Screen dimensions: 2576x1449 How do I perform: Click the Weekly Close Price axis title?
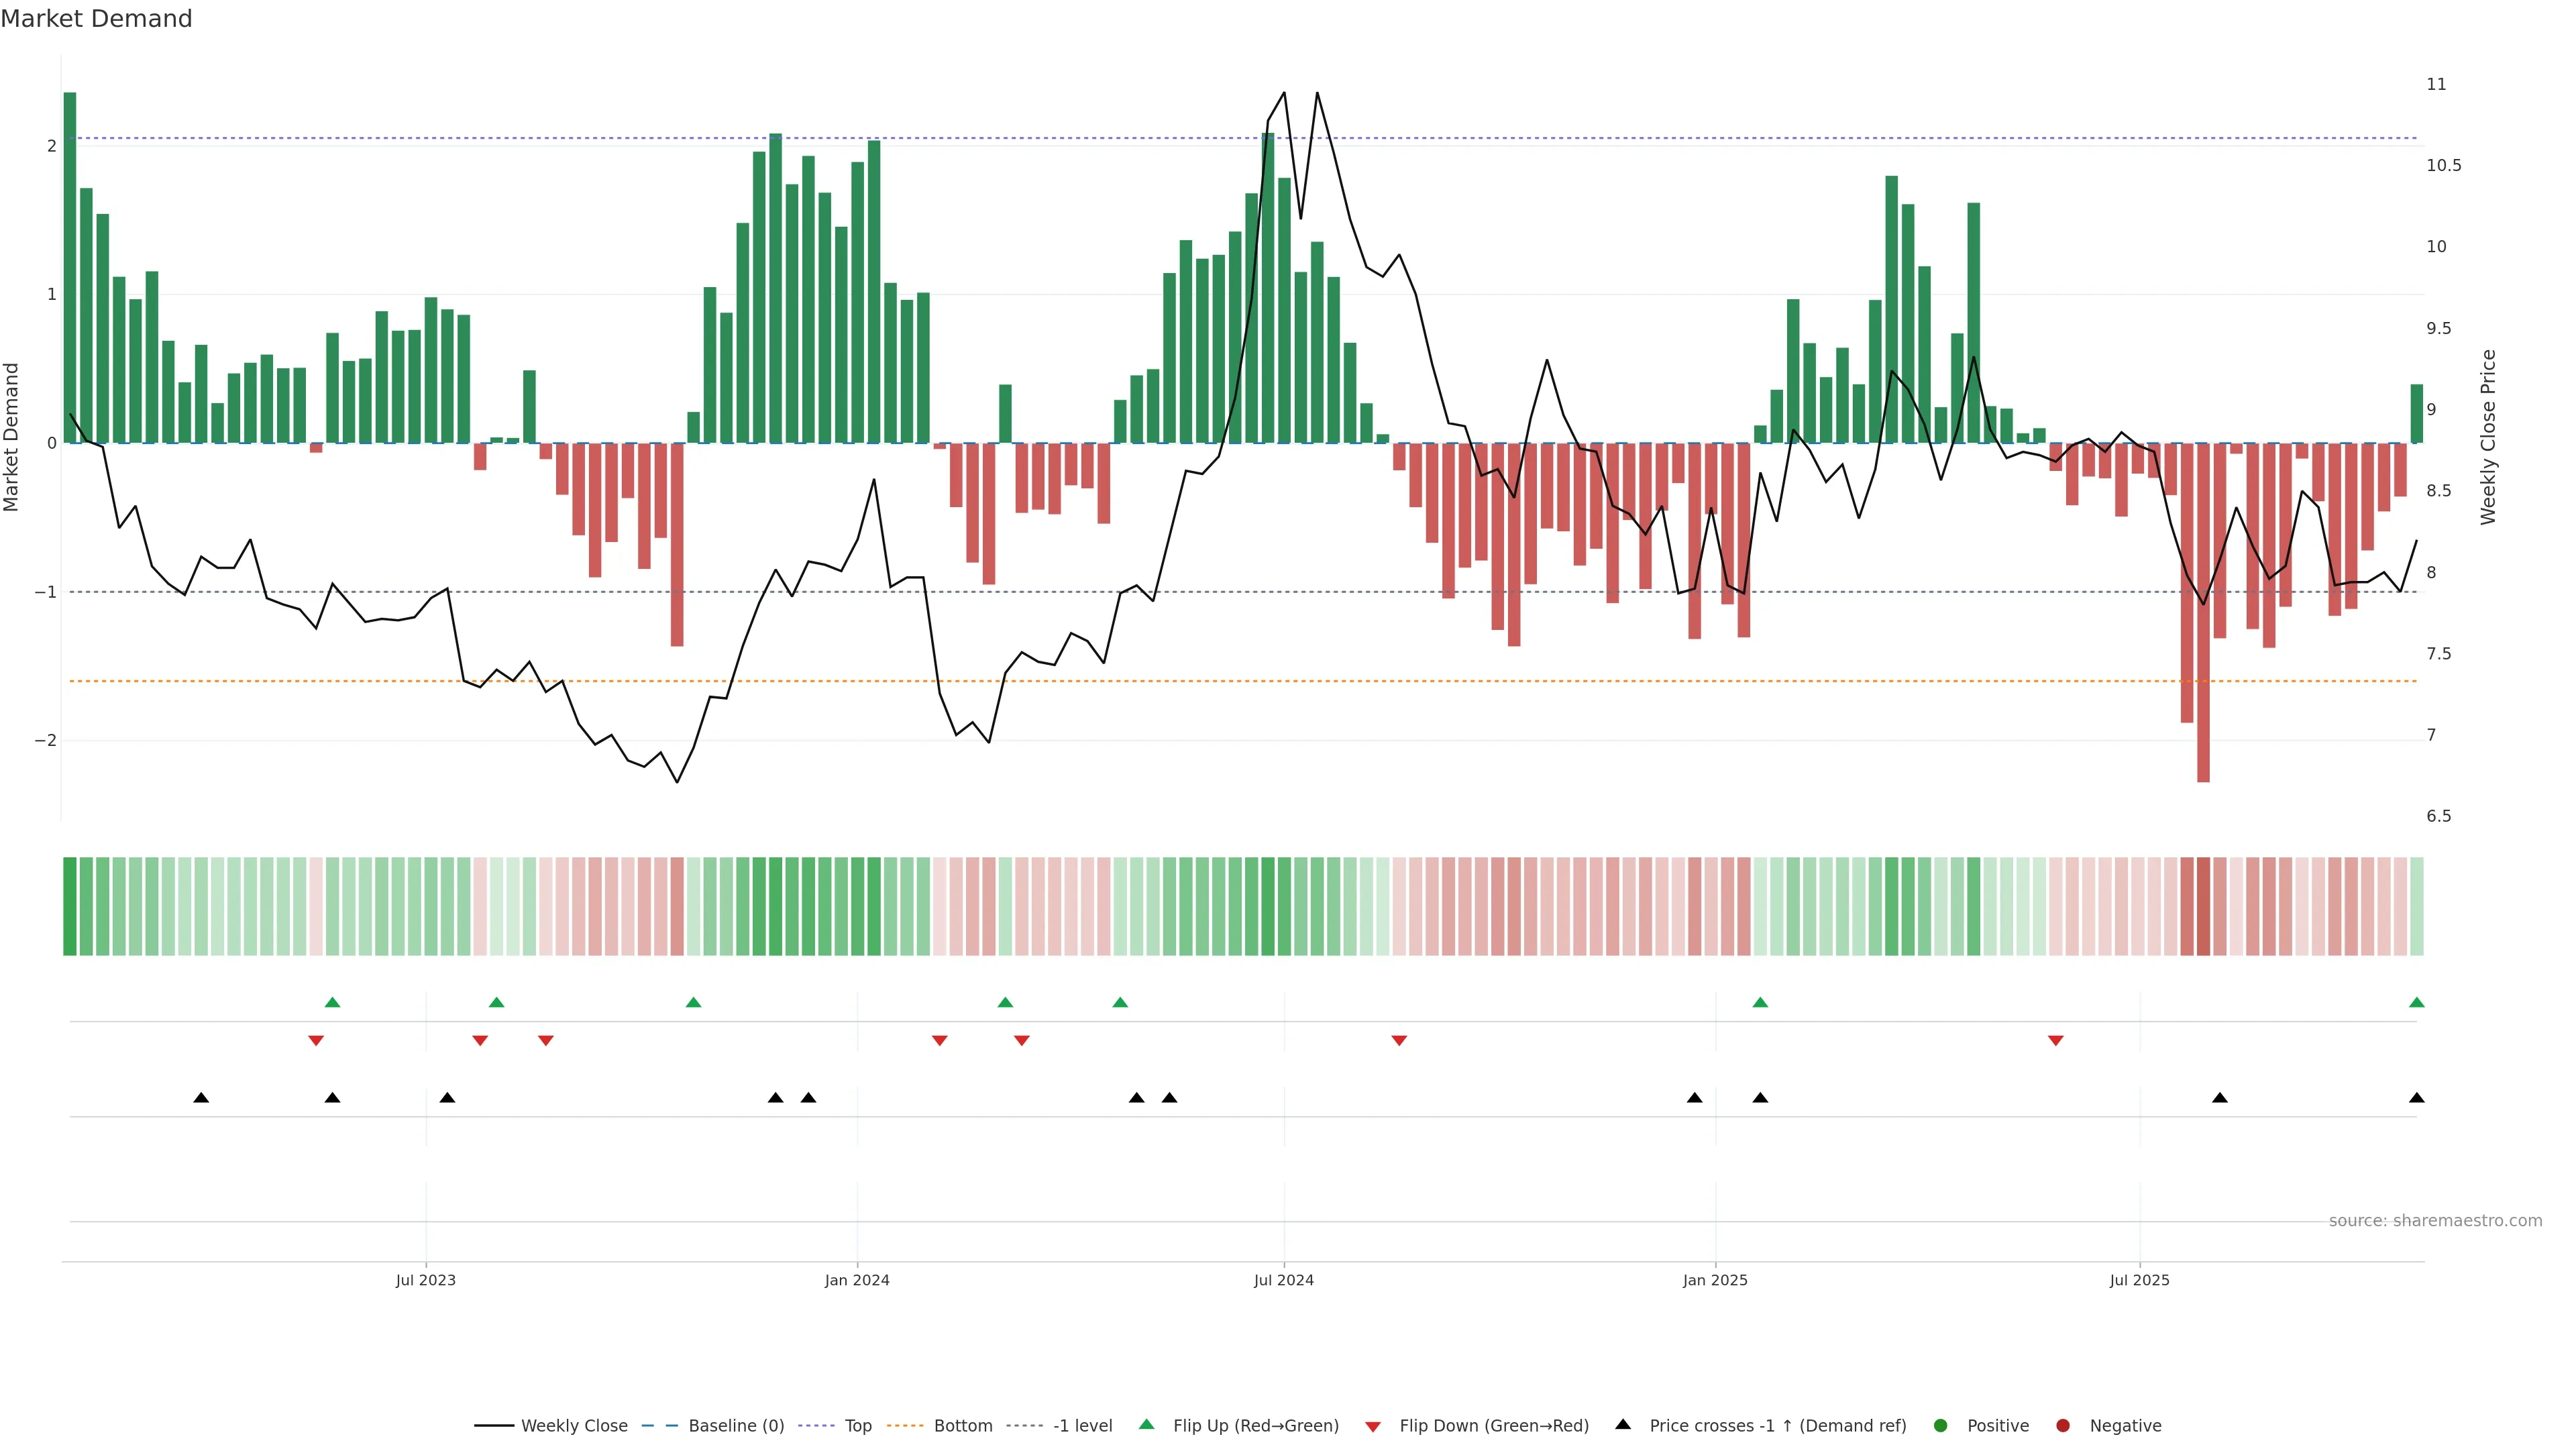click(2489, 437)
